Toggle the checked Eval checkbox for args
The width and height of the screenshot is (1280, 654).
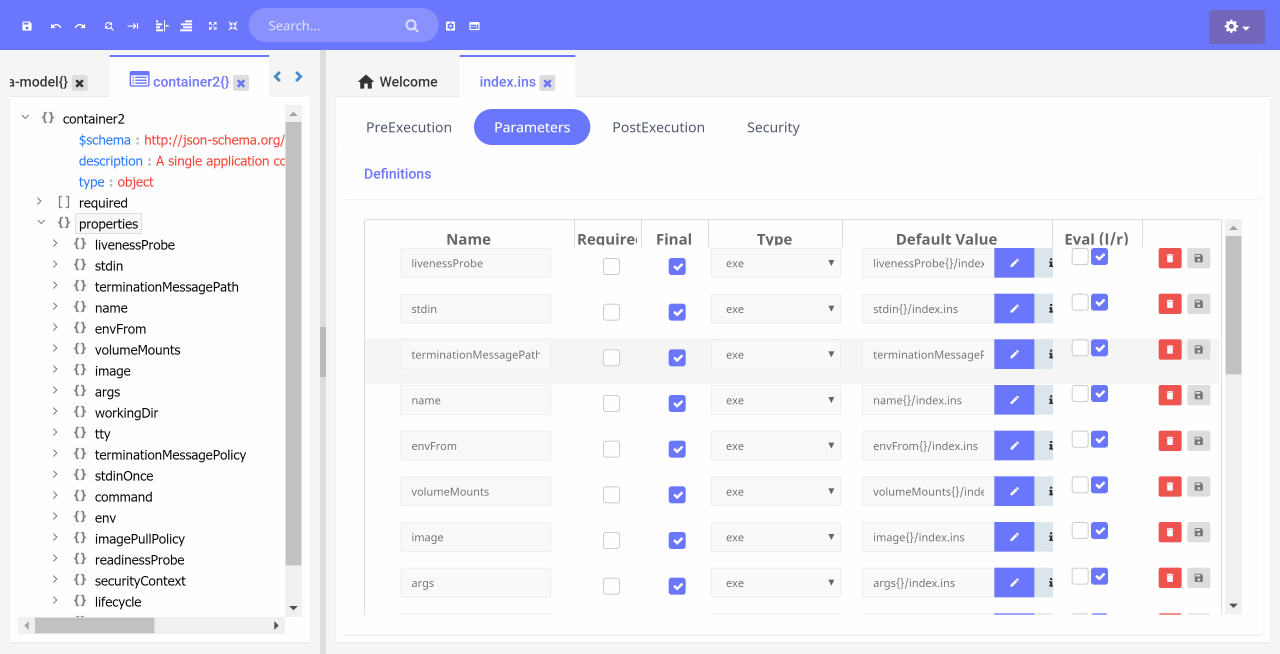pos(1100,576)
